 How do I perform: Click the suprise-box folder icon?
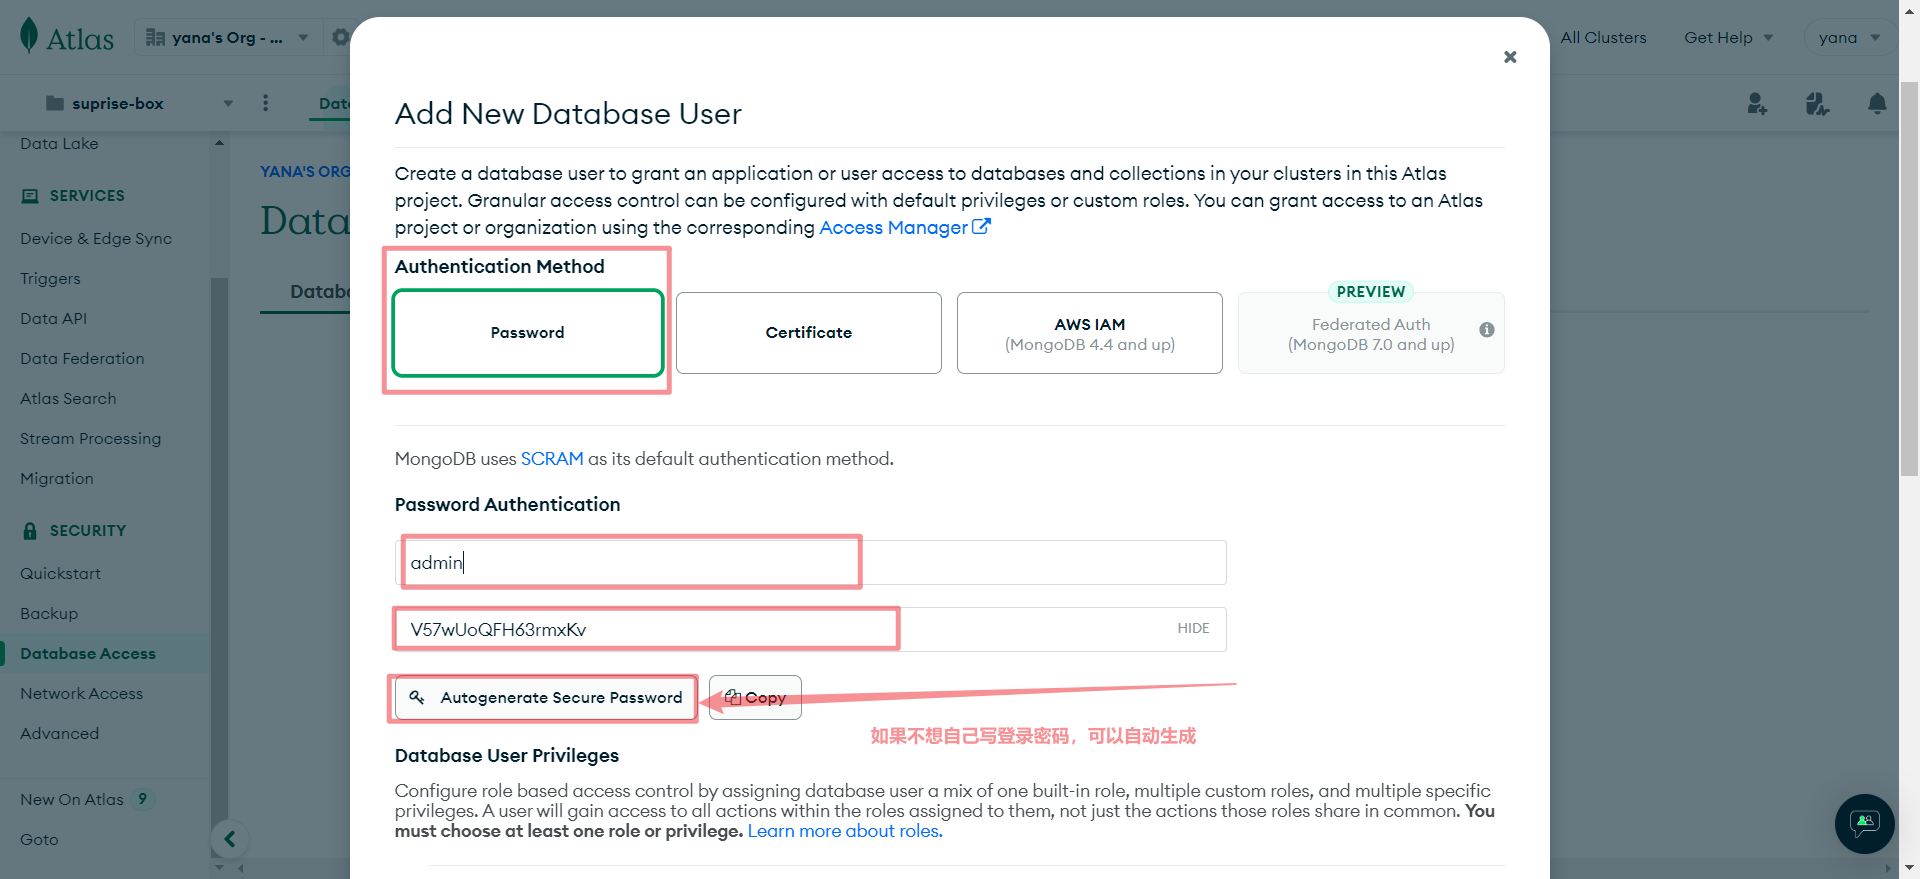coord(55,103)
